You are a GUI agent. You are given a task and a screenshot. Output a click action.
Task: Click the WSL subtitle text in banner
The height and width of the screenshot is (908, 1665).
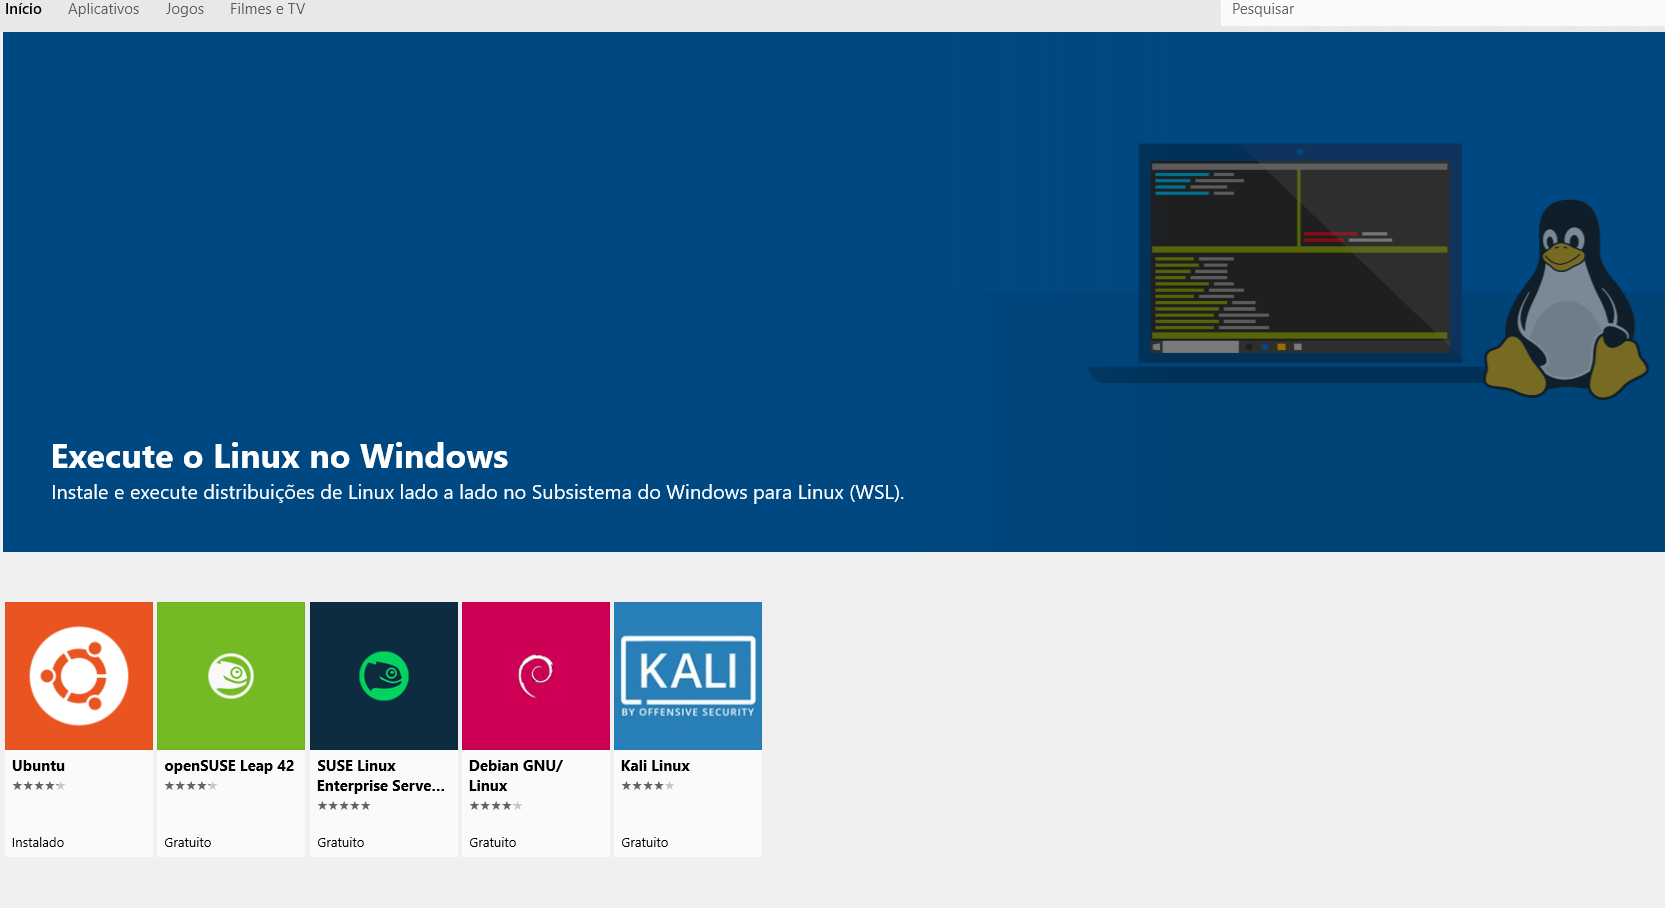(478, 493)
